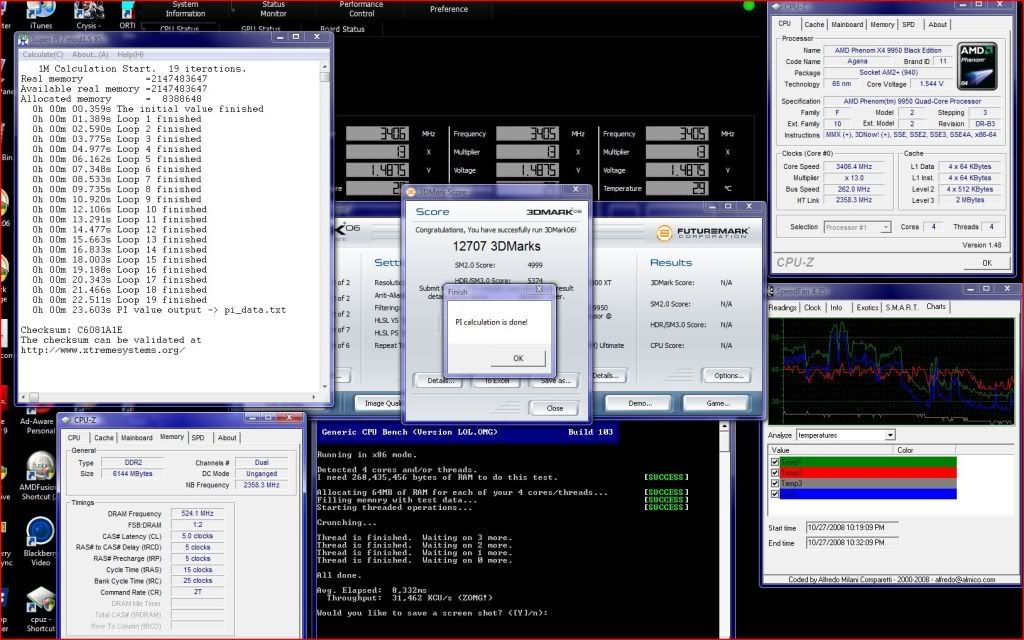Switch to Cache tab in top CPU-Z
Image resolution: width=1024 pixels, height=640 pixels.
814,24
